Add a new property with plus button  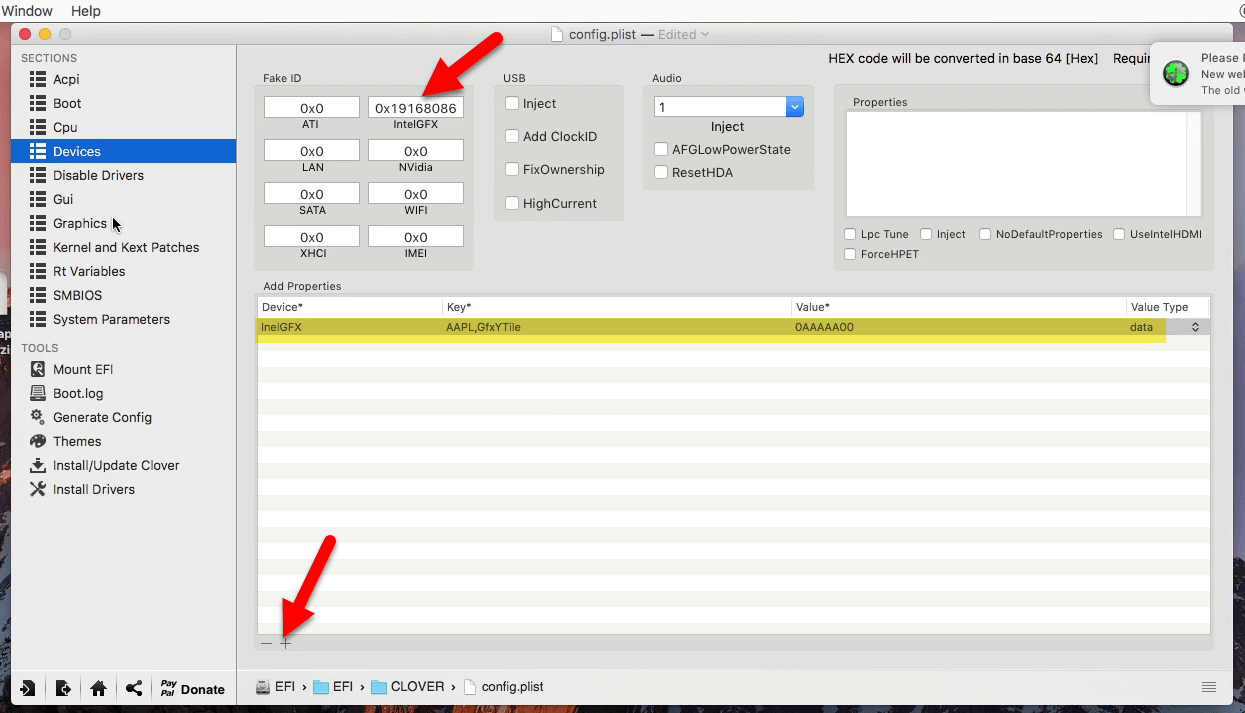pyautogui.click(x=286, y=643)
